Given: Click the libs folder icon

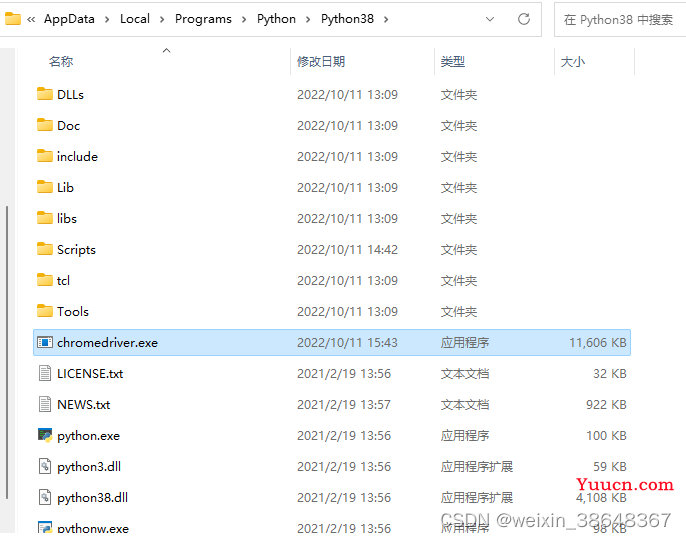Looking at the screenshot, I should pyautogui.click(x=45, y=218).
